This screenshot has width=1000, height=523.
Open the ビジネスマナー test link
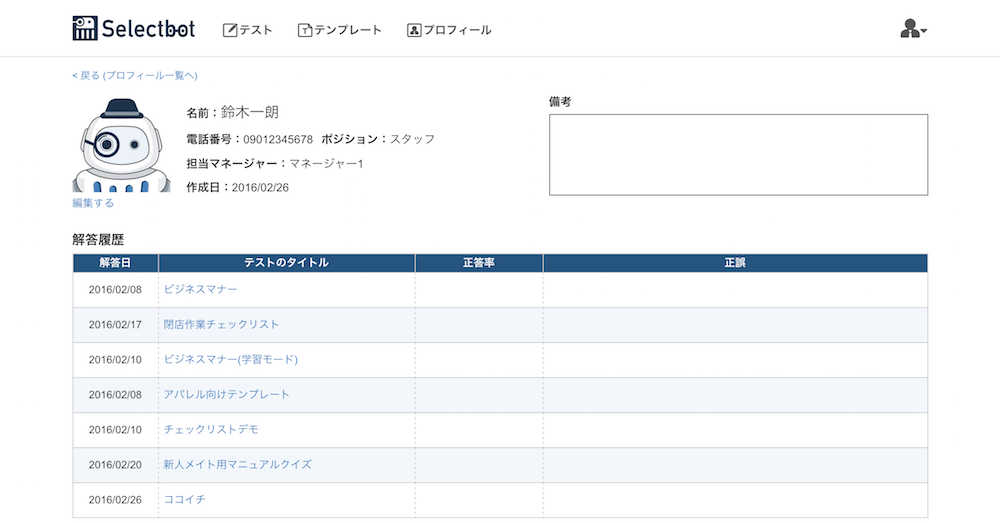click(x=200, y=290)
